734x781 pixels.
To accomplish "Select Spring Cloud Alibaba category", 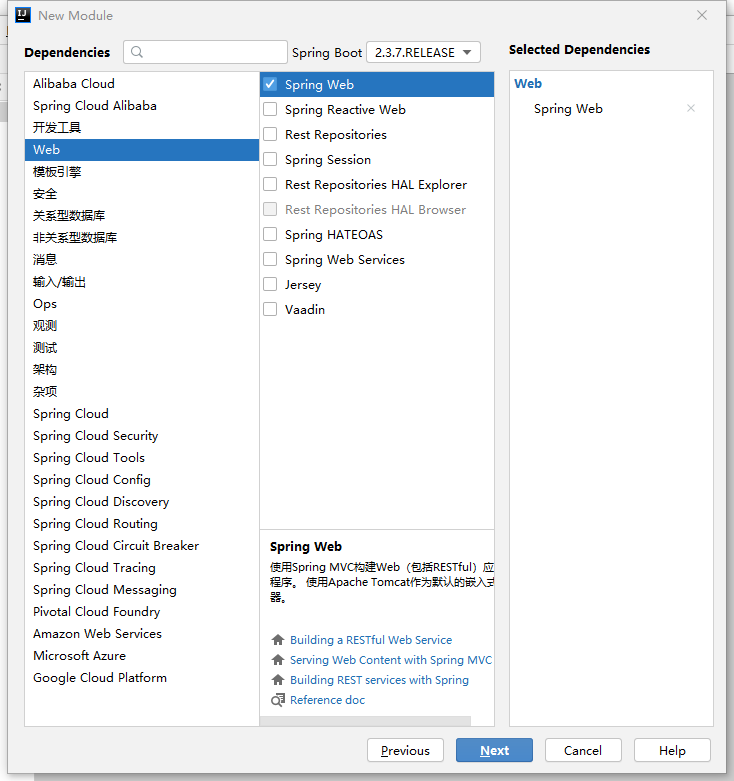I will 142,106.
